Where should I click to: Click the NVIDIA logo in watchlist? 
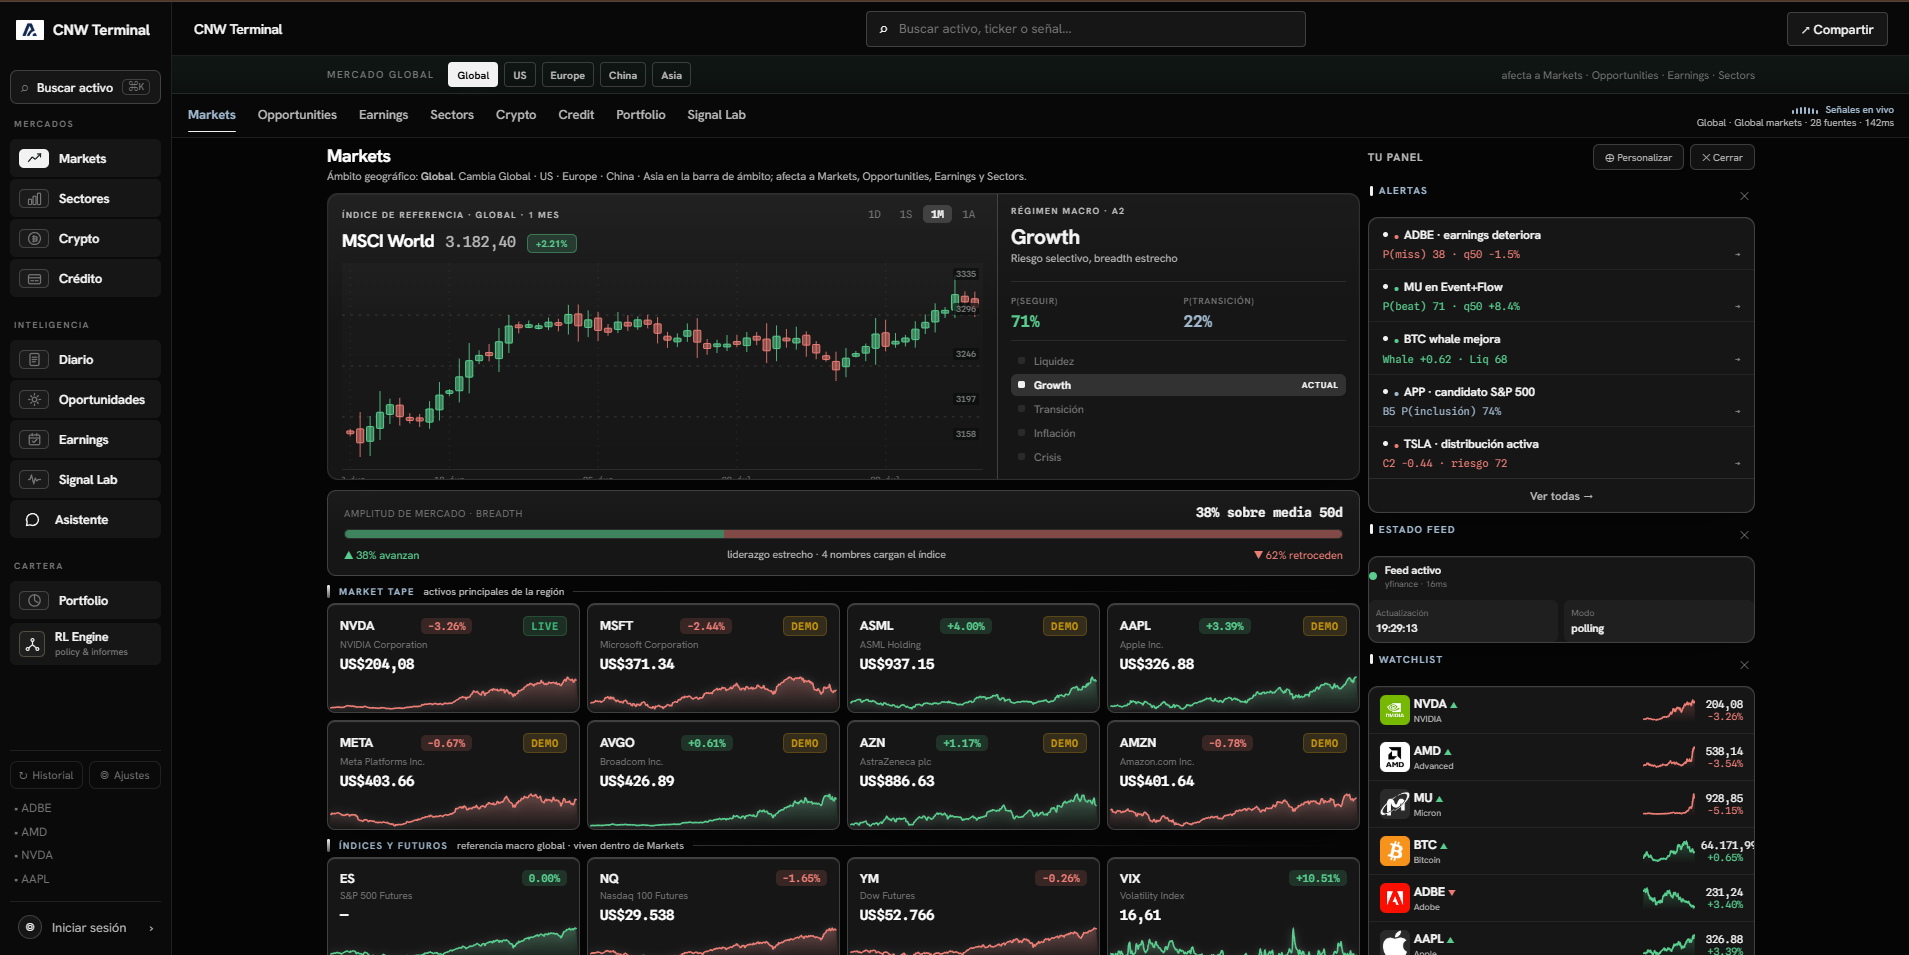coord(1394,710)
